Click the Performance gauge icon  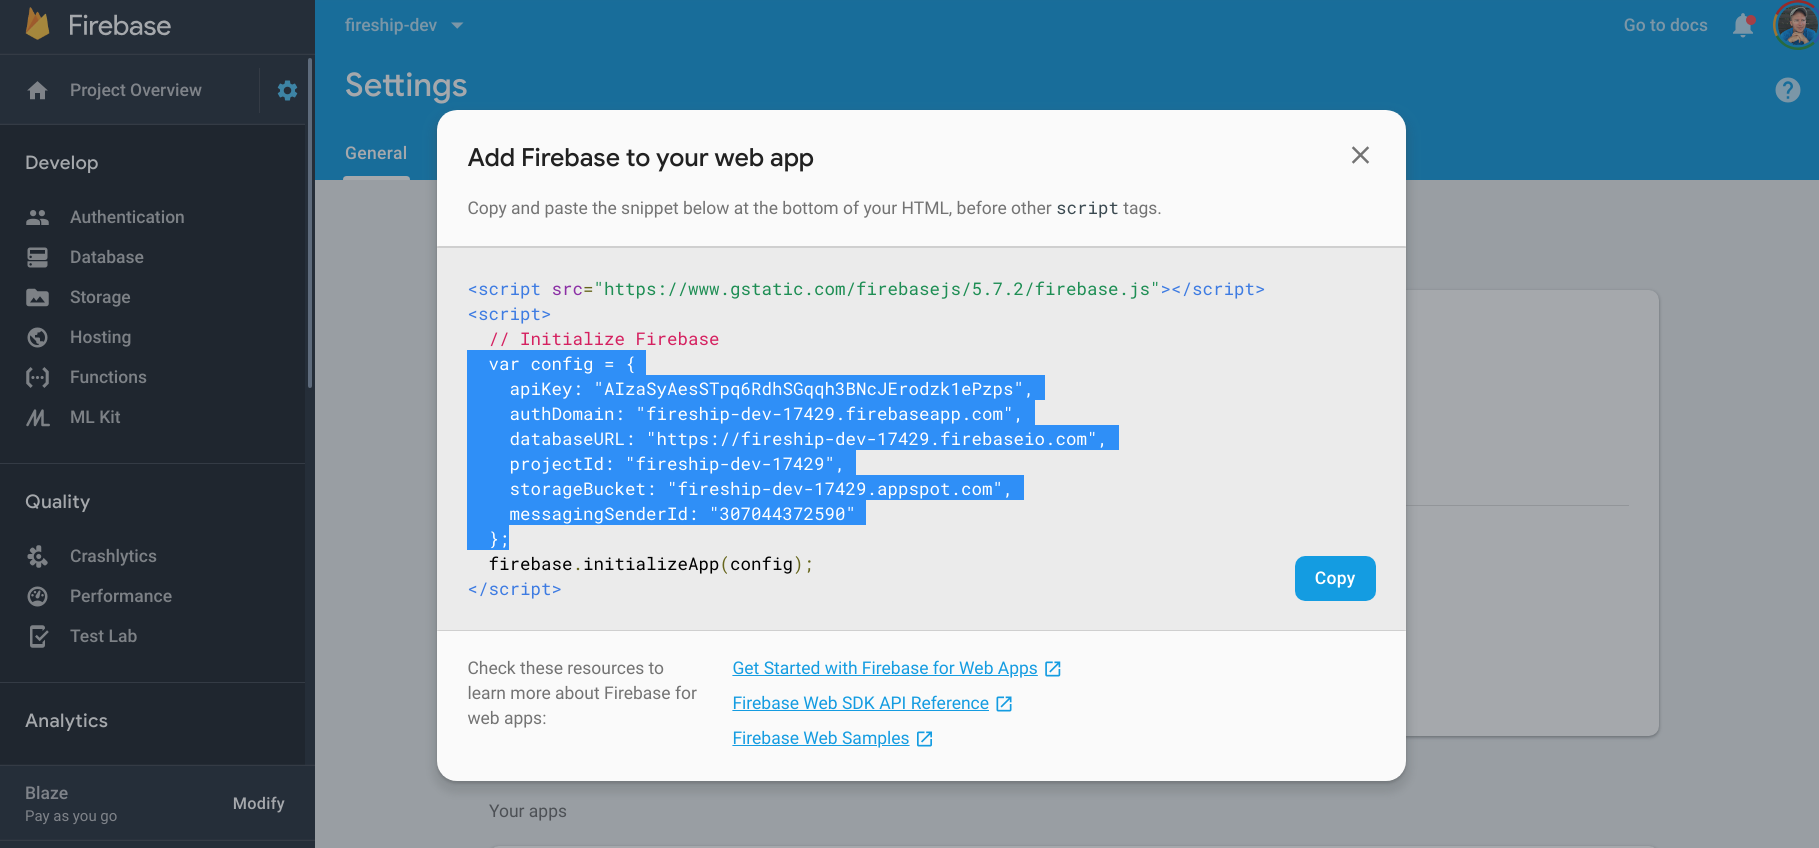coord(38,596)
